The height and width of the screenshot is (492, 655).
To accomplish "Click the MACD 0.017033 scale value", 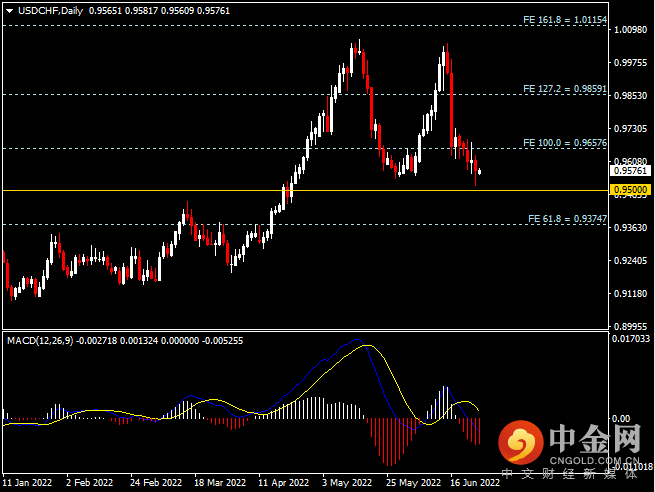I will pos(631,339).
